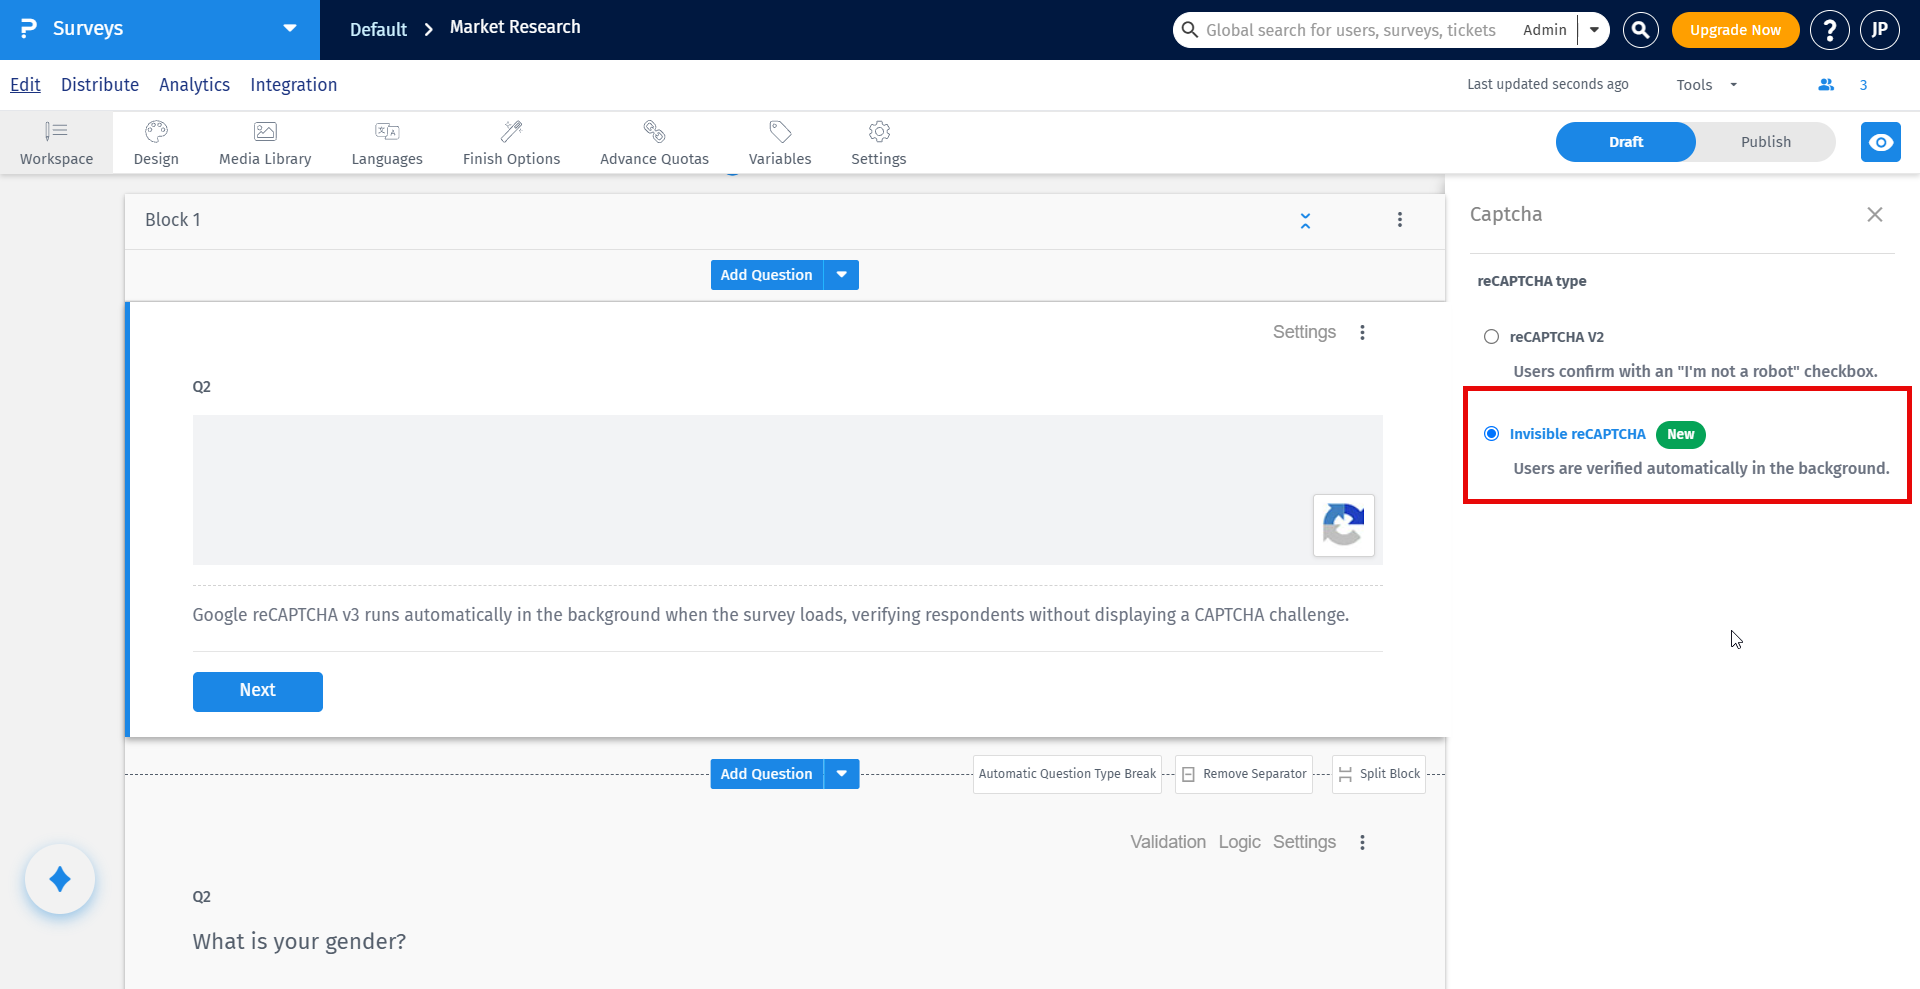Click the Split Block button

(1379, 774)
